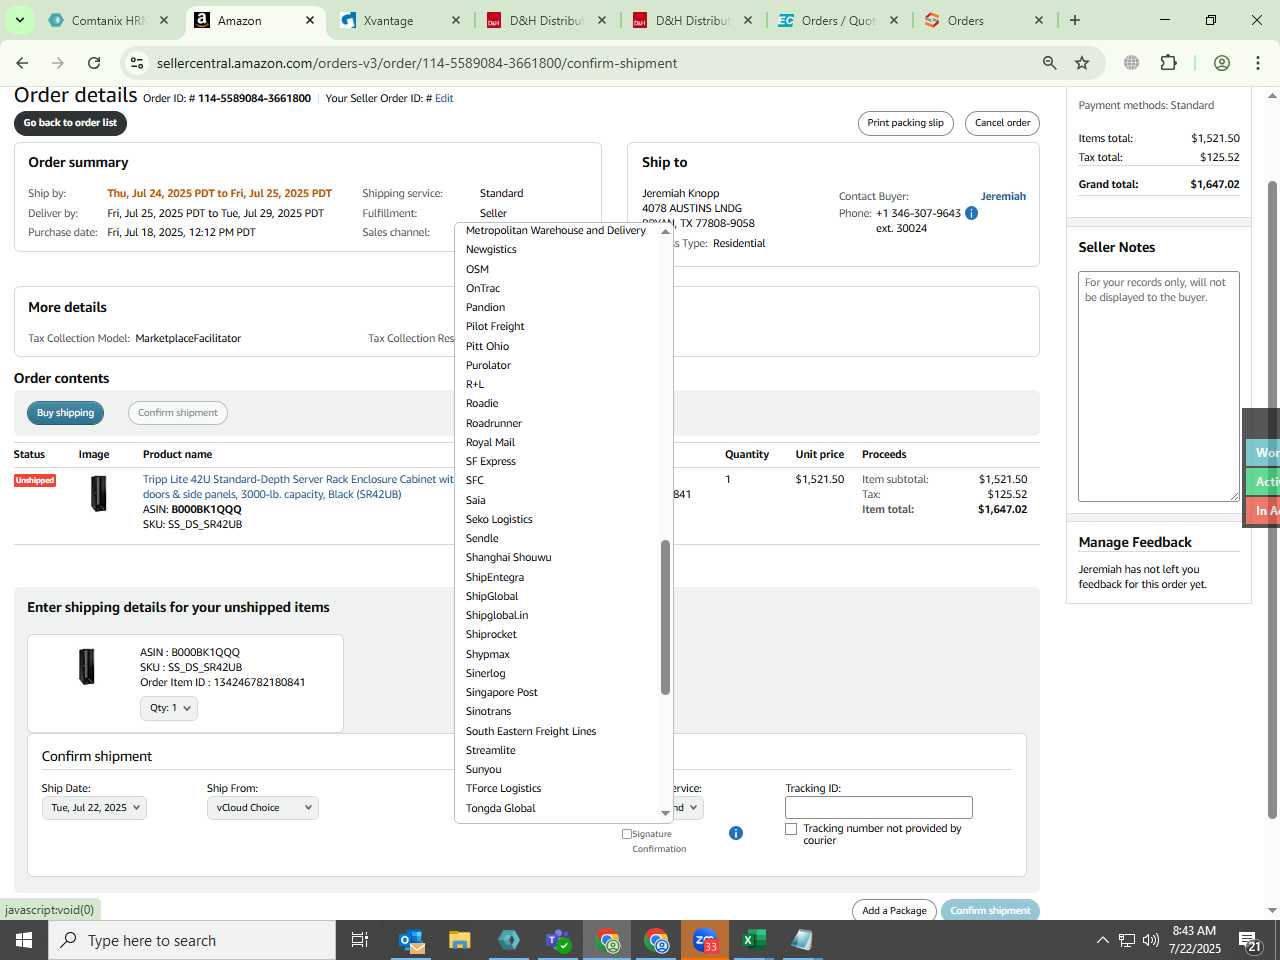
Task: Select Purolator from the carrier list
Action: coord(488,365)
